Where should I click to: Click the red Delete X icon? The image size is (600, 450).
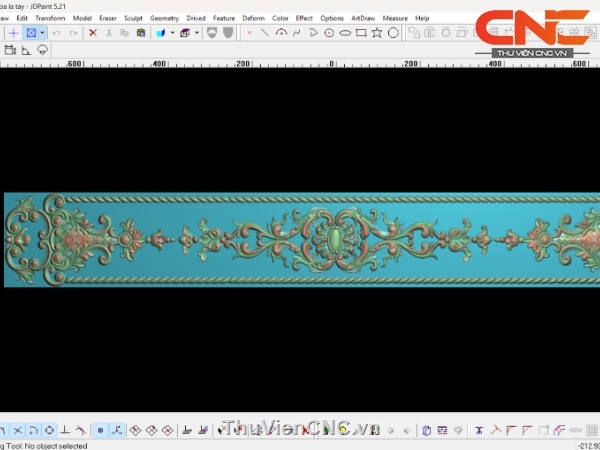tap(93, 33)
